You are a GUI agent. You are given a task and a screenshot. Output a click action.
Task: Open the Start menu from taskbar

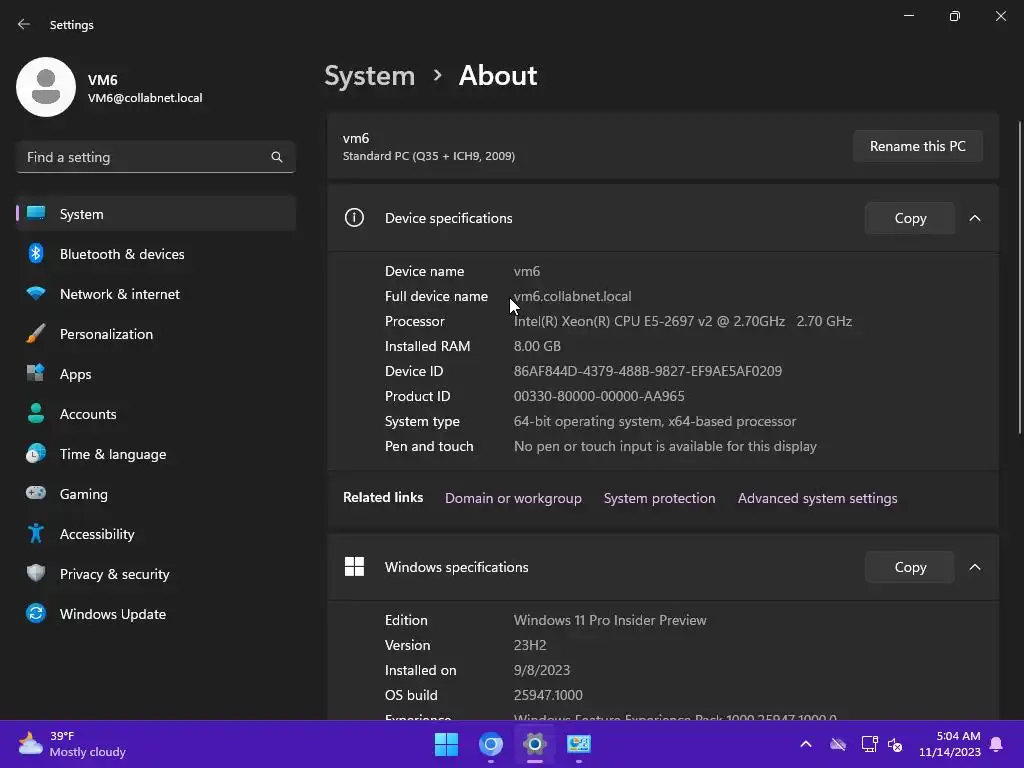coord(447,744)
